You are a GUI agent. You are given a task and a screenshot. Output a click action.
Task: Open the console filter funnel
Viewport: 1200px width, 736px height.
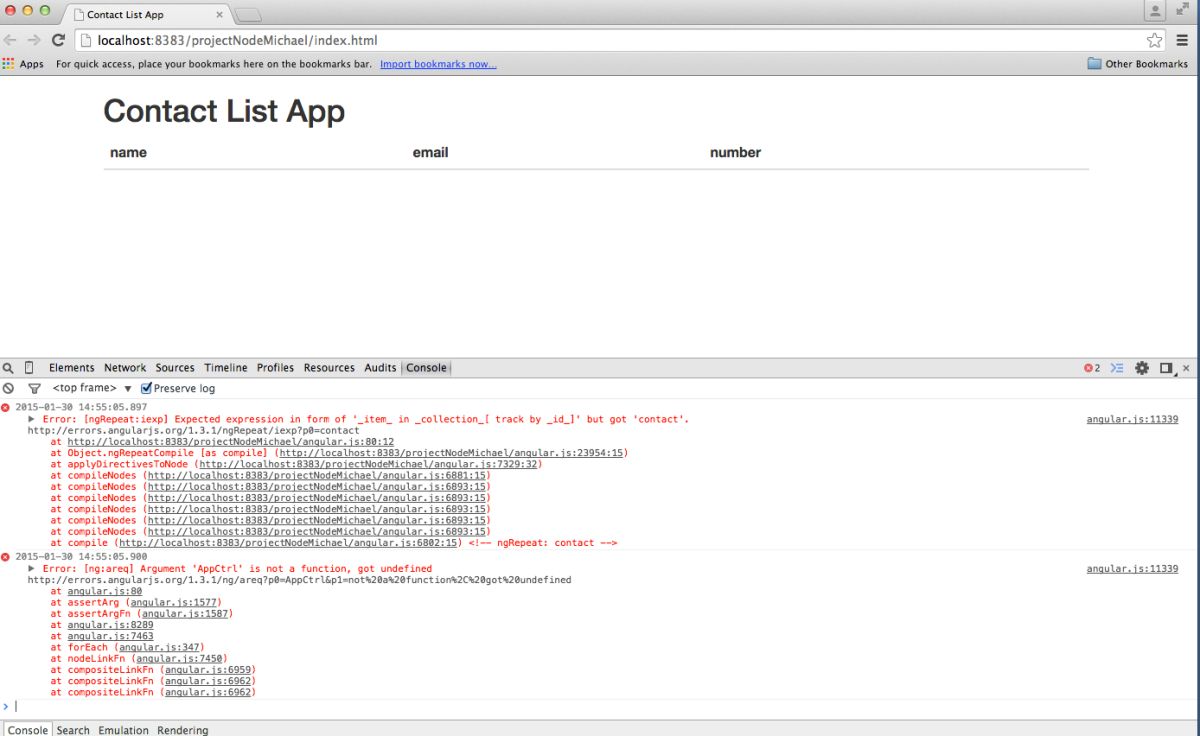pos(34,388)
